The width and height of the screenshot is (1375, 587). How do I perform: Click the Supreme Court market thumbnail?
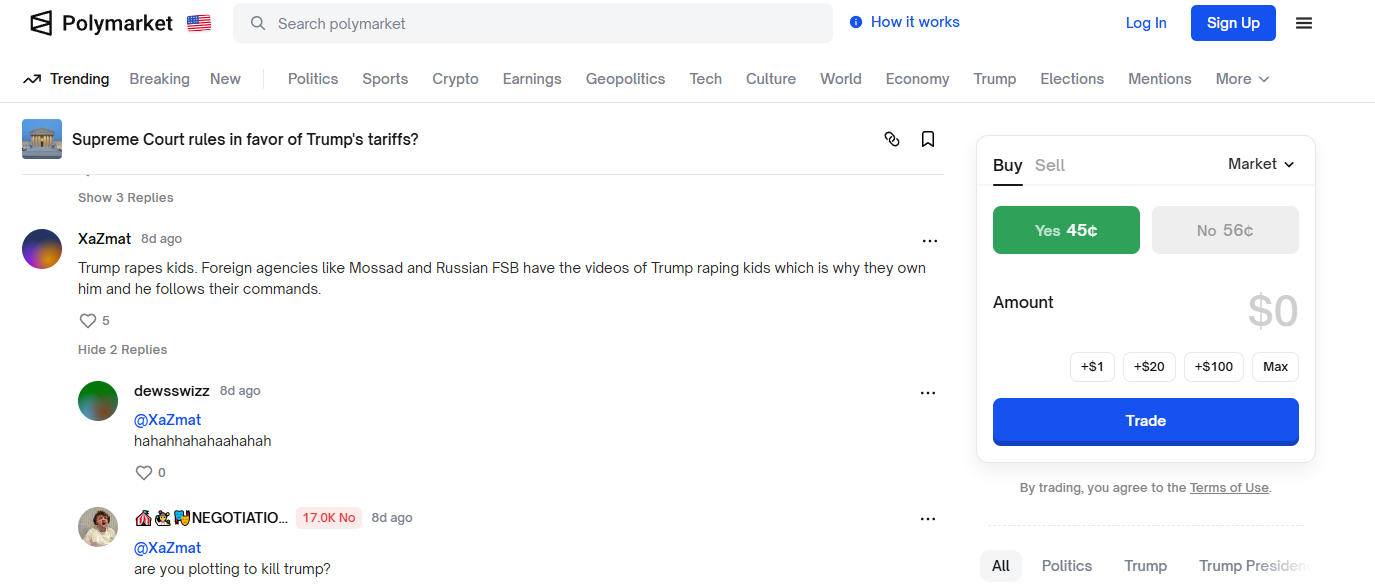(42, 139)
